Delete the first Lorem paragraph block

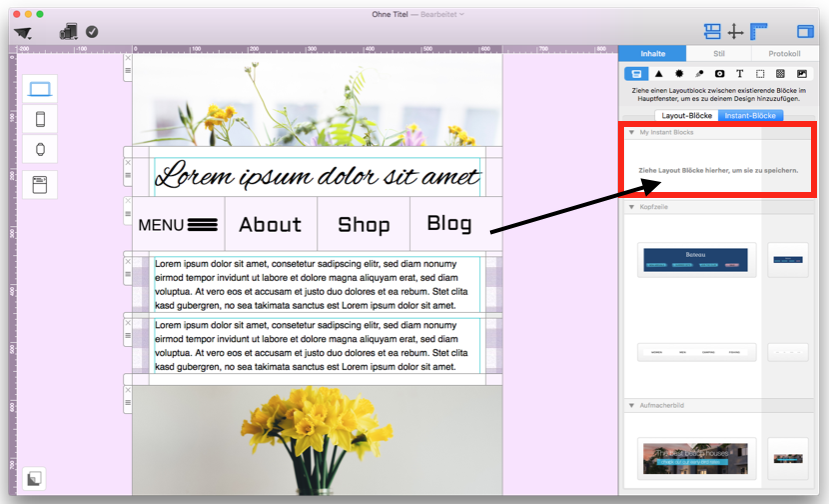(x=128, y=262)
